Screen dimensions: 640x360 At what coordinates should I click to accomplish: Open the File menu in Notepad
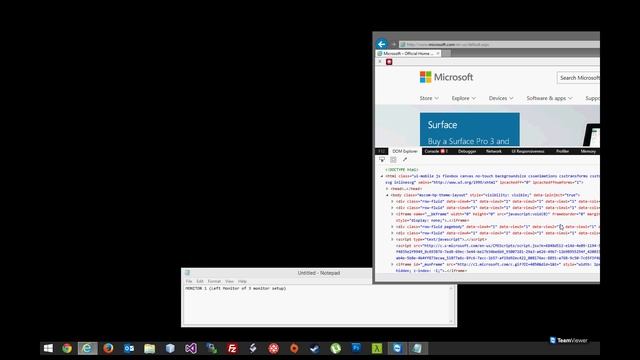(189, 281)
